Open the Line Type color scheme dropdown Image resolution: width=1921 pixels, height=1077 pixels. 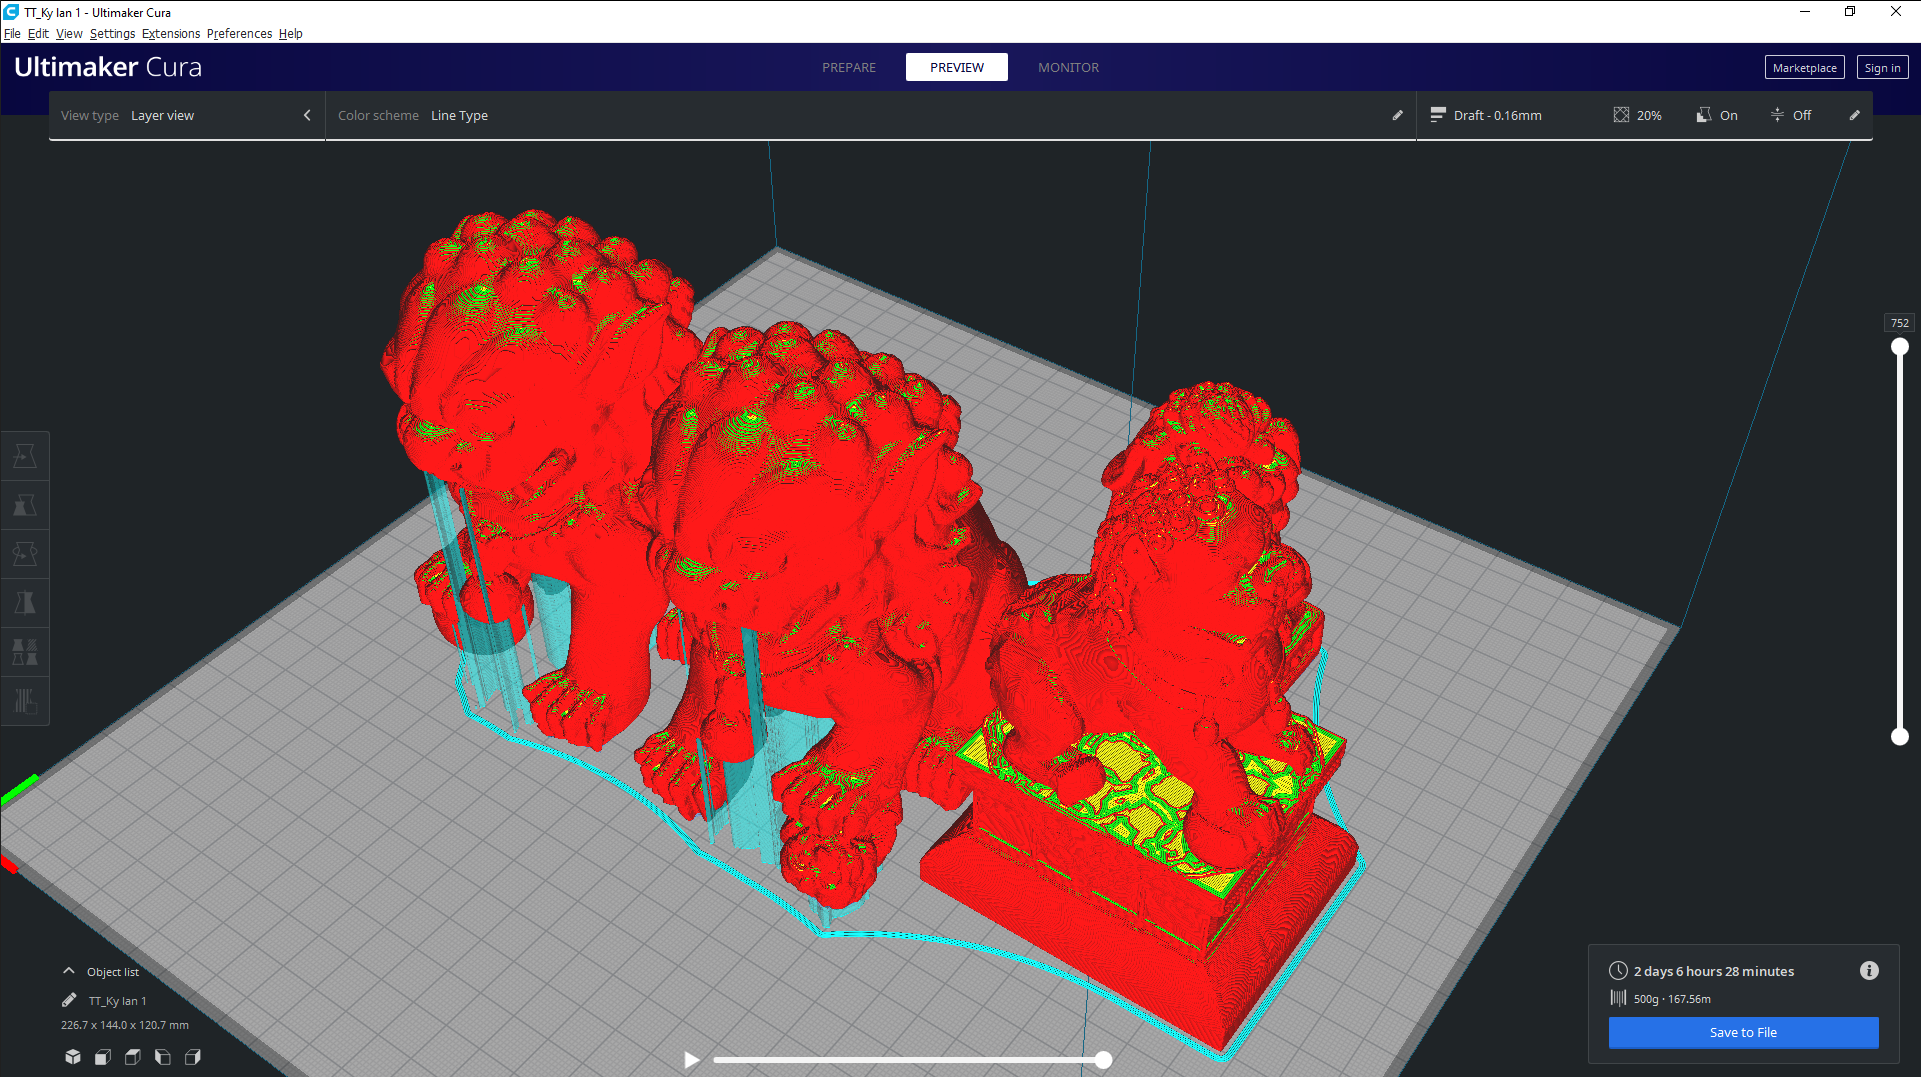coord(870,116)
